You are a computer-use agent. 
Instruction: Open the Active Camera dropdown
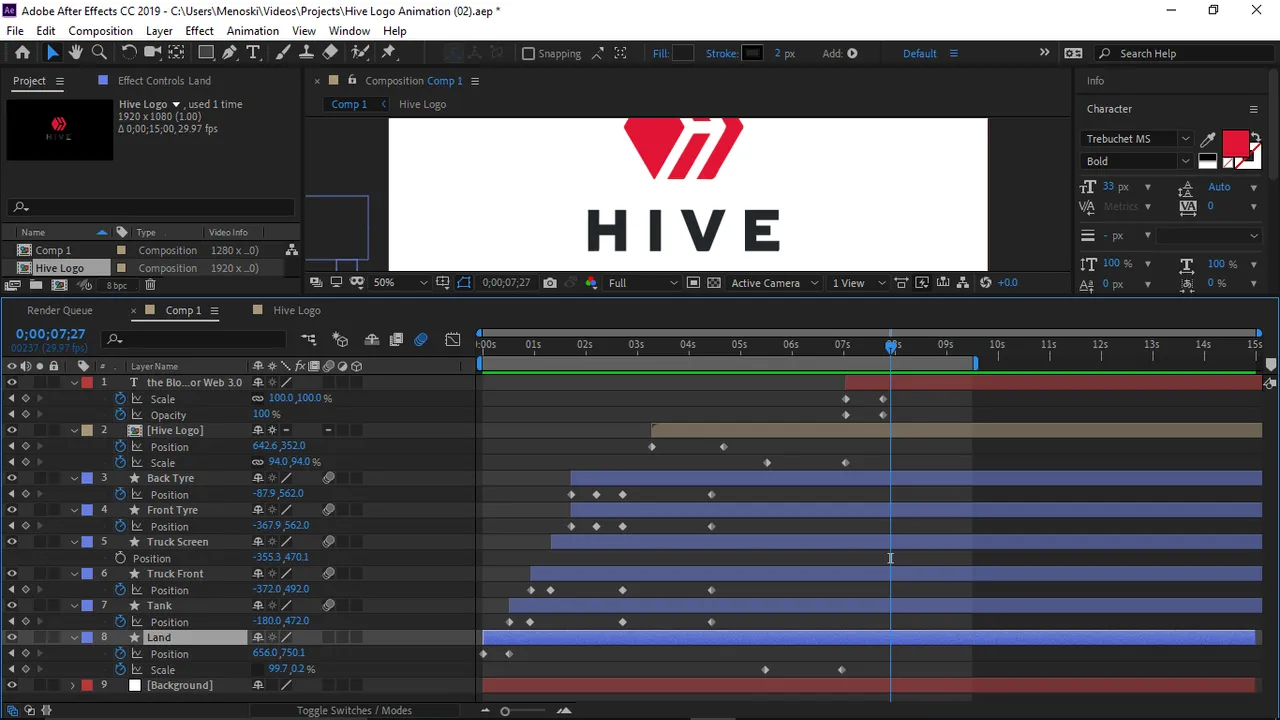(x=775, y=283)
